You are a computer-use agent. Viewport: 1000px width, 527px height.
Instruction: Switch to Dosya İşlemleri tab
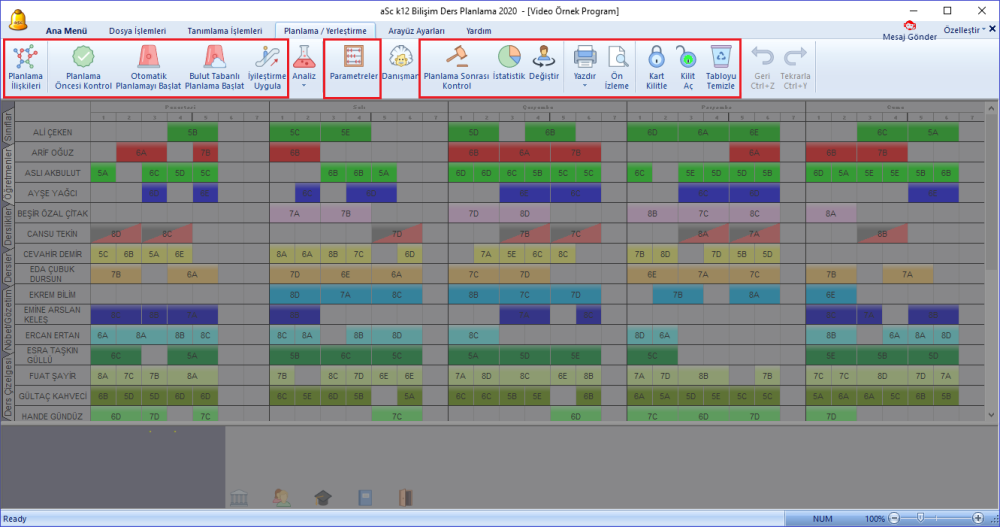click(137, 31)
